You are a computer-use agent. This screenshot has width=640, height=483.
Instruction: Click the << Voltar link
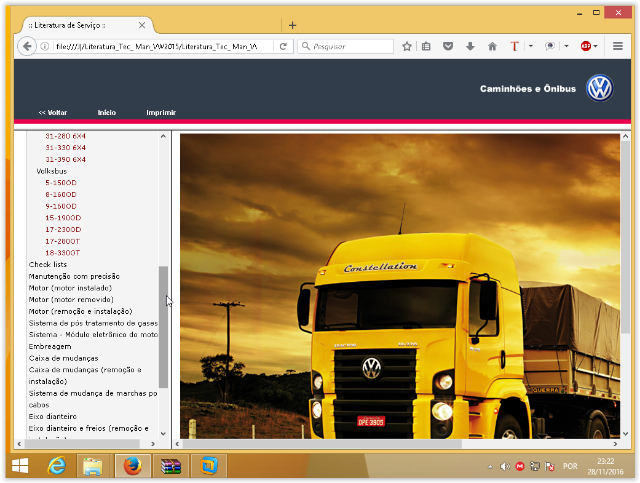pyautogui.click(x=53, y=112)
